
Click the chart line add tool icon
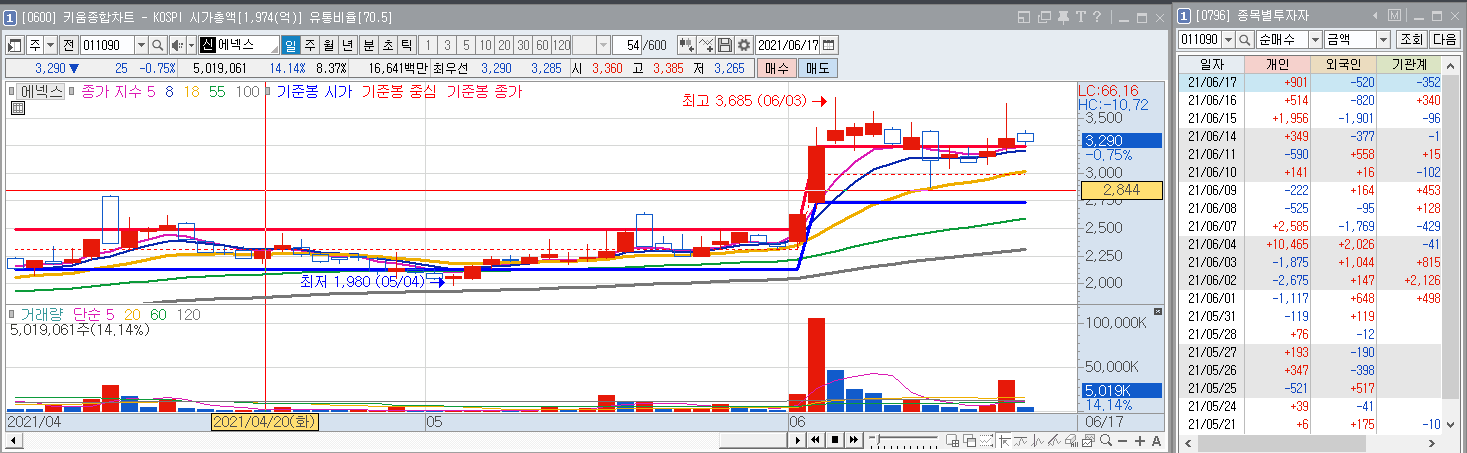coord(706,45)
